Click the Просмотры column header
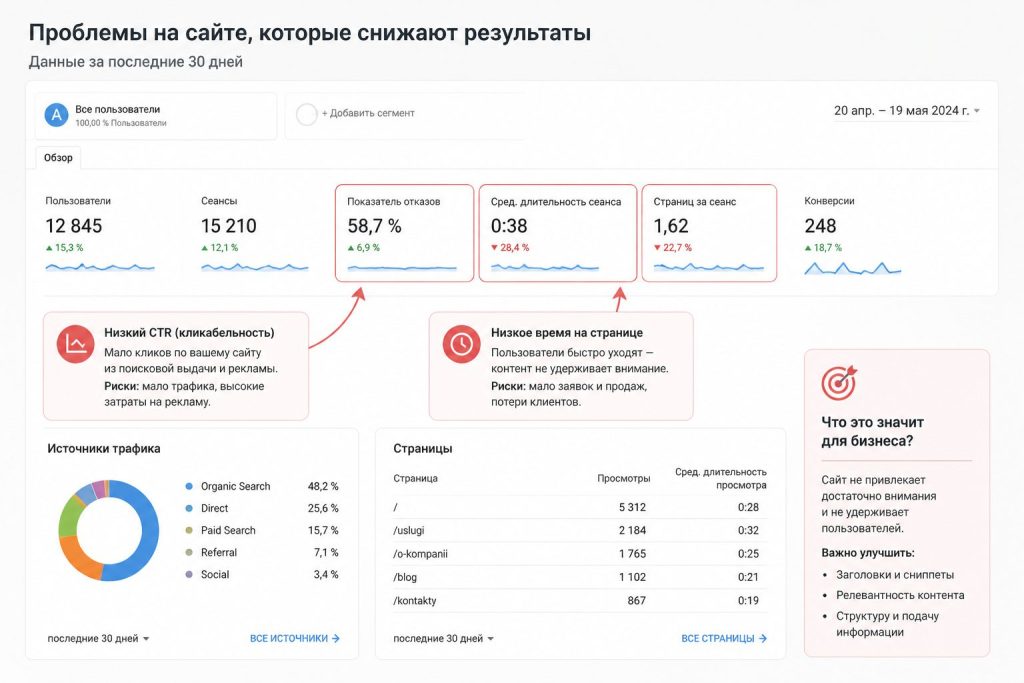This screenshot has width=1024, height=683. [624, 479]
